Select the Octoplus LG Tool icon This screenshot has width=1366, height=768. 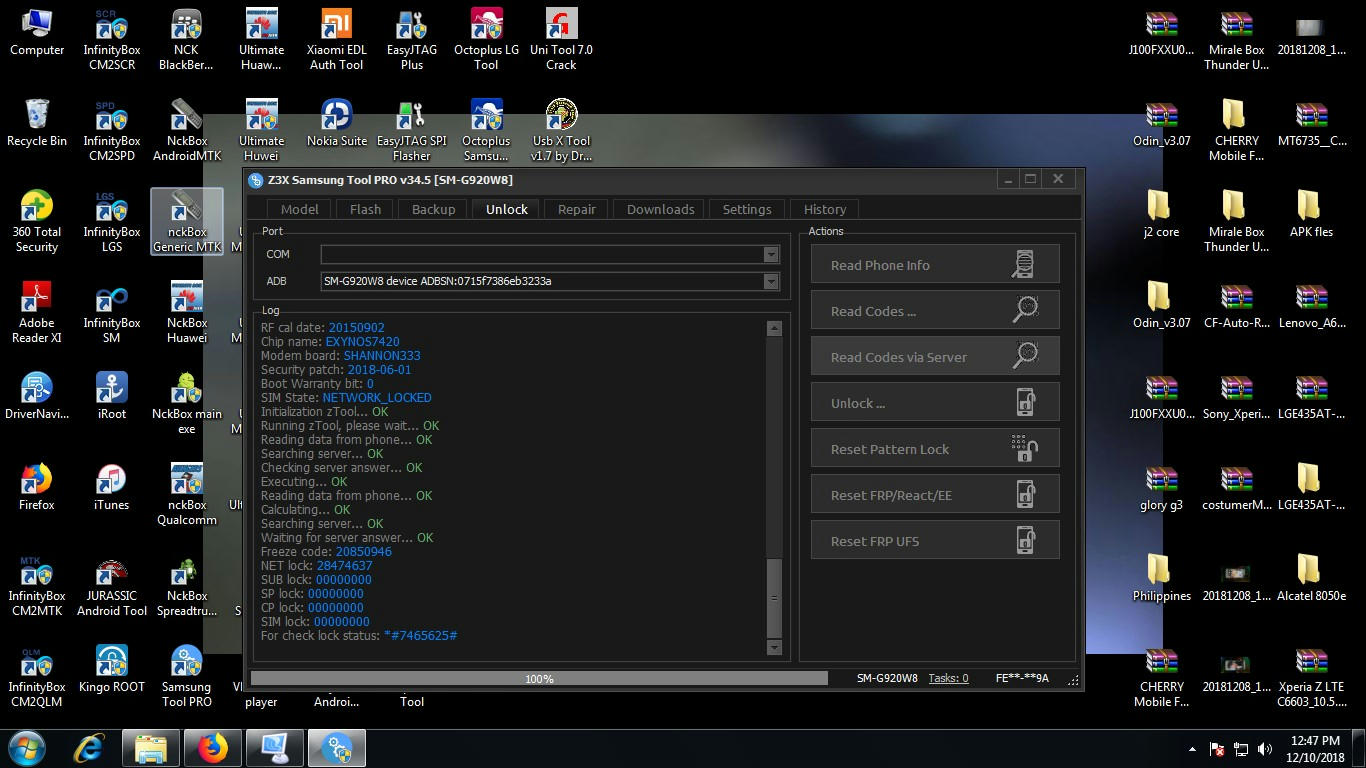tap(486, 40)
